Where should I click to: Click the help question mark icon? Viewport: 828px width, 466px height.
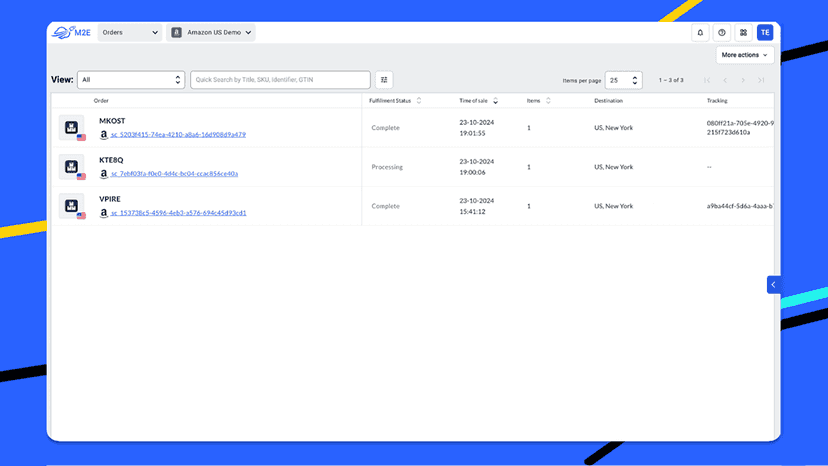722,33
